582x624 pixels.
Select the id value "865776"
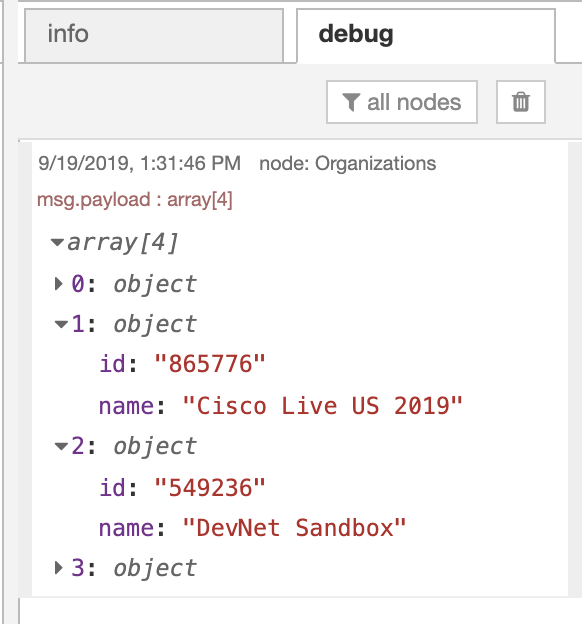[210, 364]
